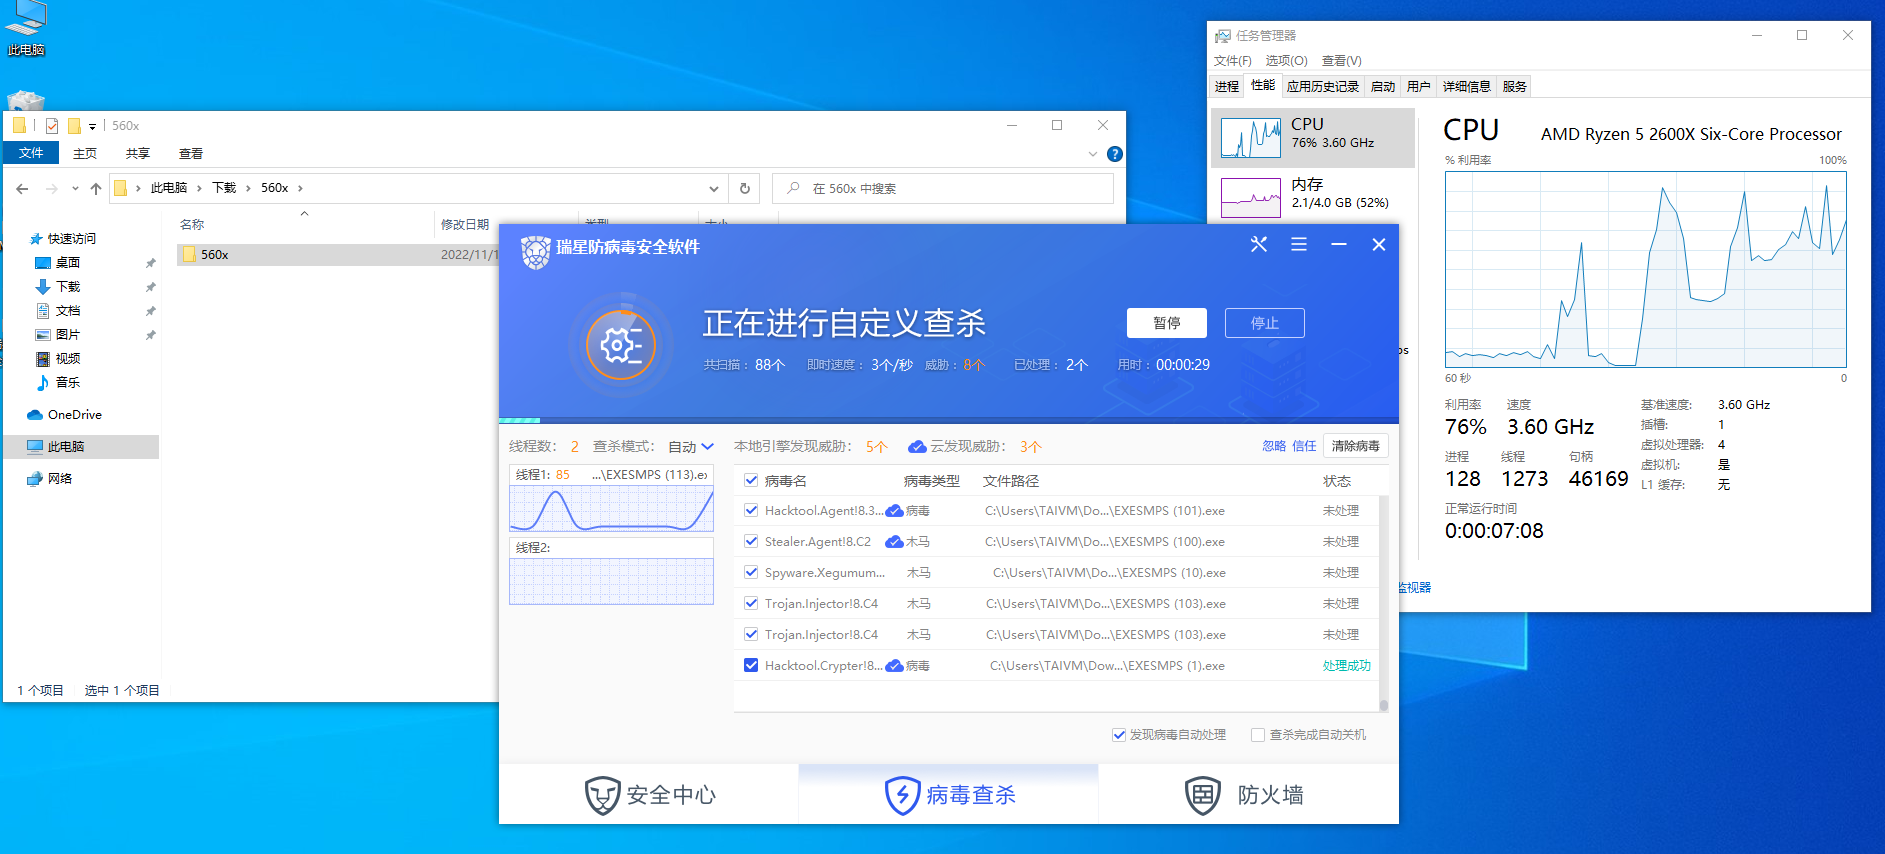Image resolution: width=1885 pixels, height=854 pixels.
Task: Click the 线程1 activity graph
Action: 612,508
